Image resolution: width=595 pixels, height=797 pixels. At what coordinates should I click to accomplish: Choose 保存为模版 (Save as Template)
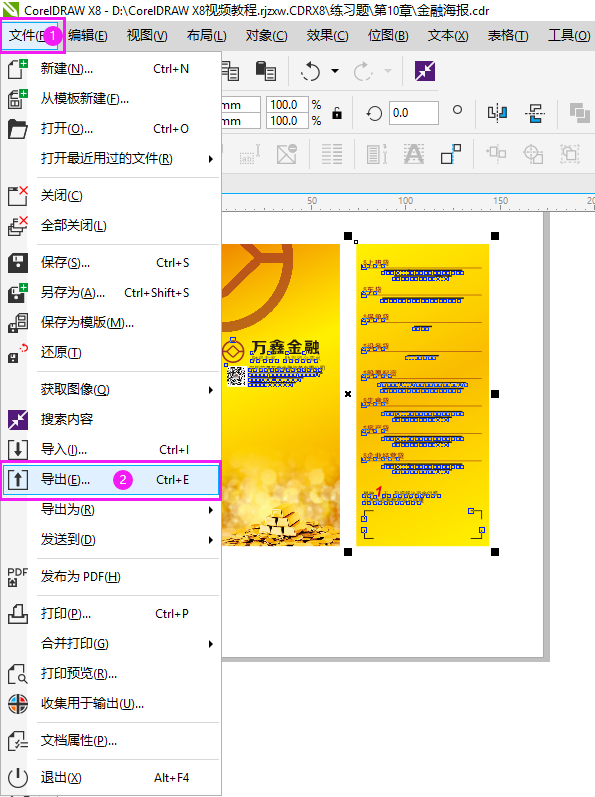tap(111, 322)
